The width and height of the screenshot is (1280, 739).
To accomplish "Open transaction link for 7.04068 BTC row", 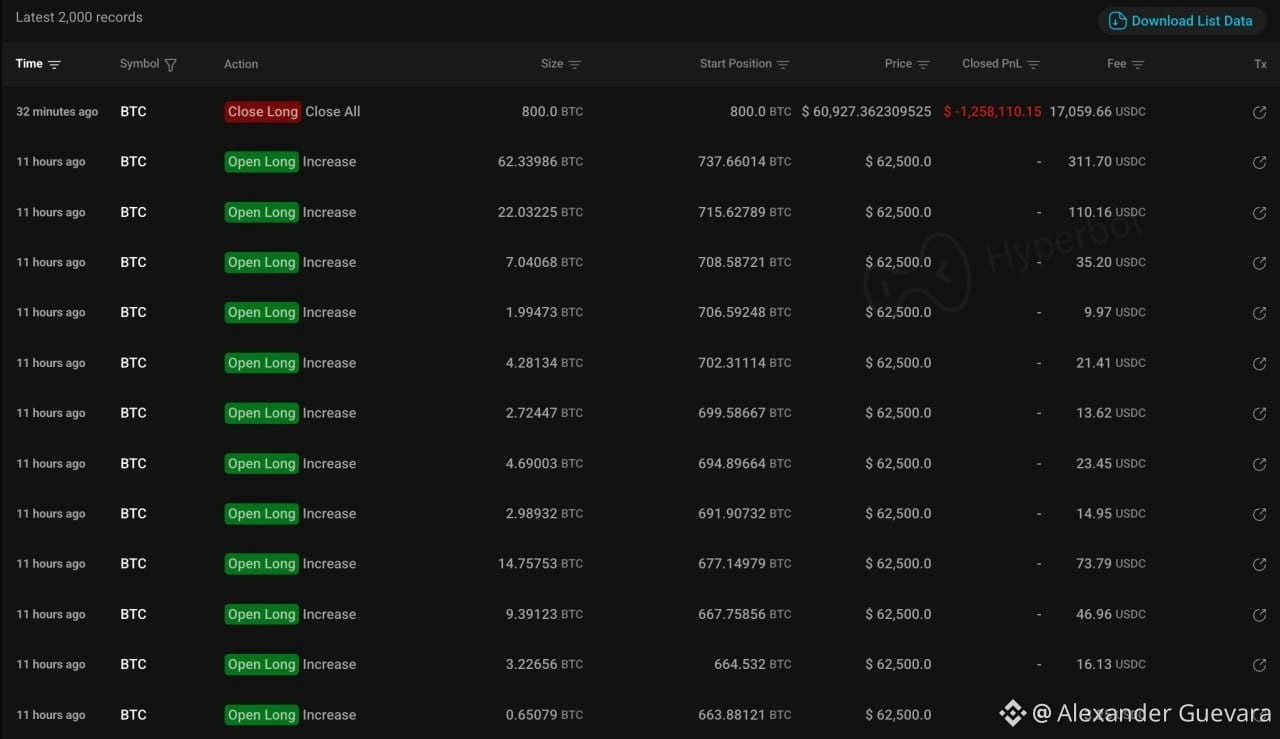I will tap(1259, 263).
